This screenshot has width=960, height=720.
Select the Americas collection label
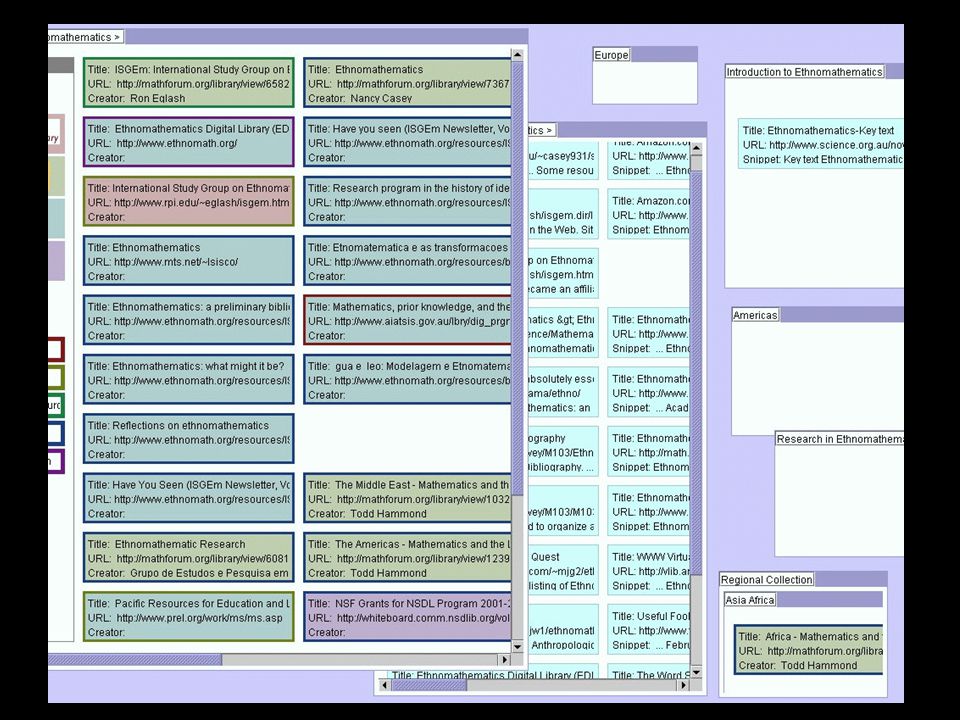[755, 315]
